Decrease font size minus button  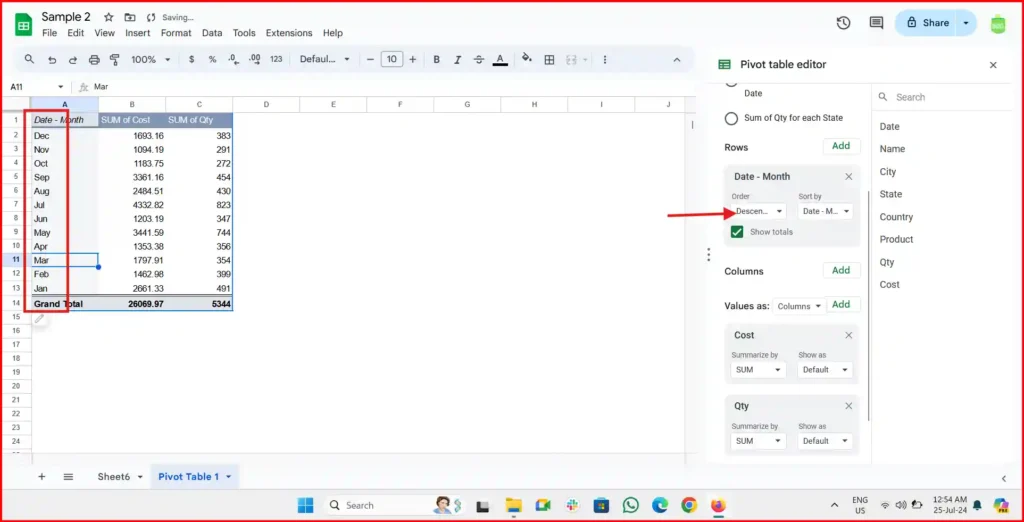pyautogui.click(x=370, y=59)
